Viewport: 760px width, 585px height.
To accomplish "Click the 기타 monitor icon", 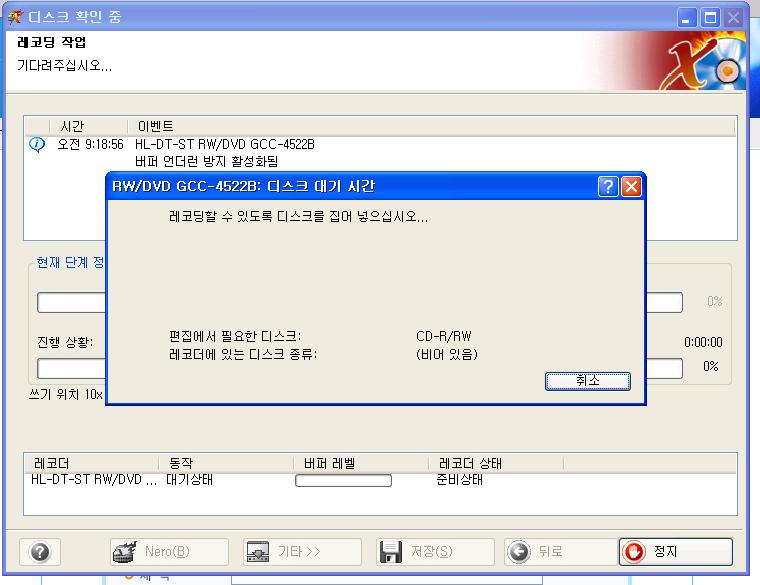I will tap(258, 552).
